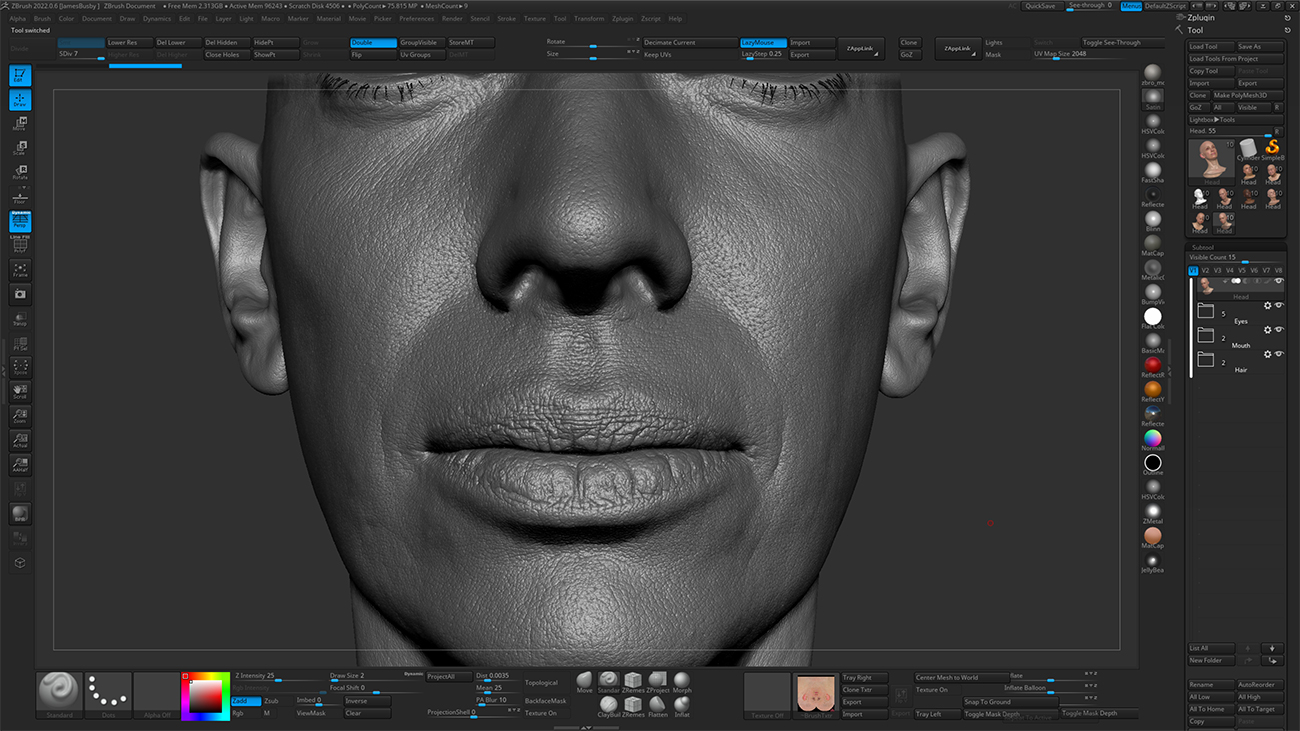The width and height of the screenshot is (1300, 731).
Task: Select the Scale tool on the left sidebar
Action: click(20, 147)
